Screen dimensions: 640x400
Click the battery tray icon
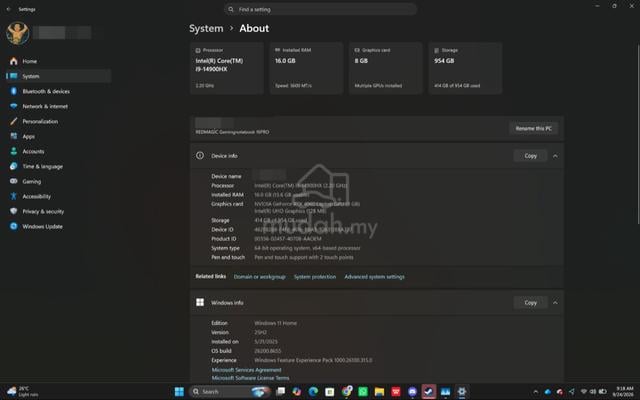[602, 392]
